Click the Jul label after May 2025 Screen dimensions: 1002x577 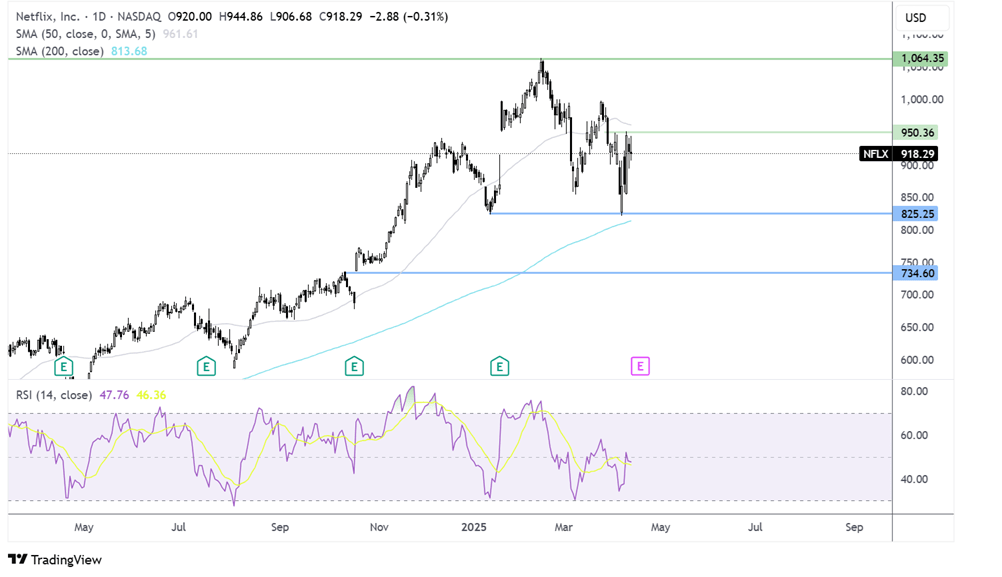pos(755,527)
